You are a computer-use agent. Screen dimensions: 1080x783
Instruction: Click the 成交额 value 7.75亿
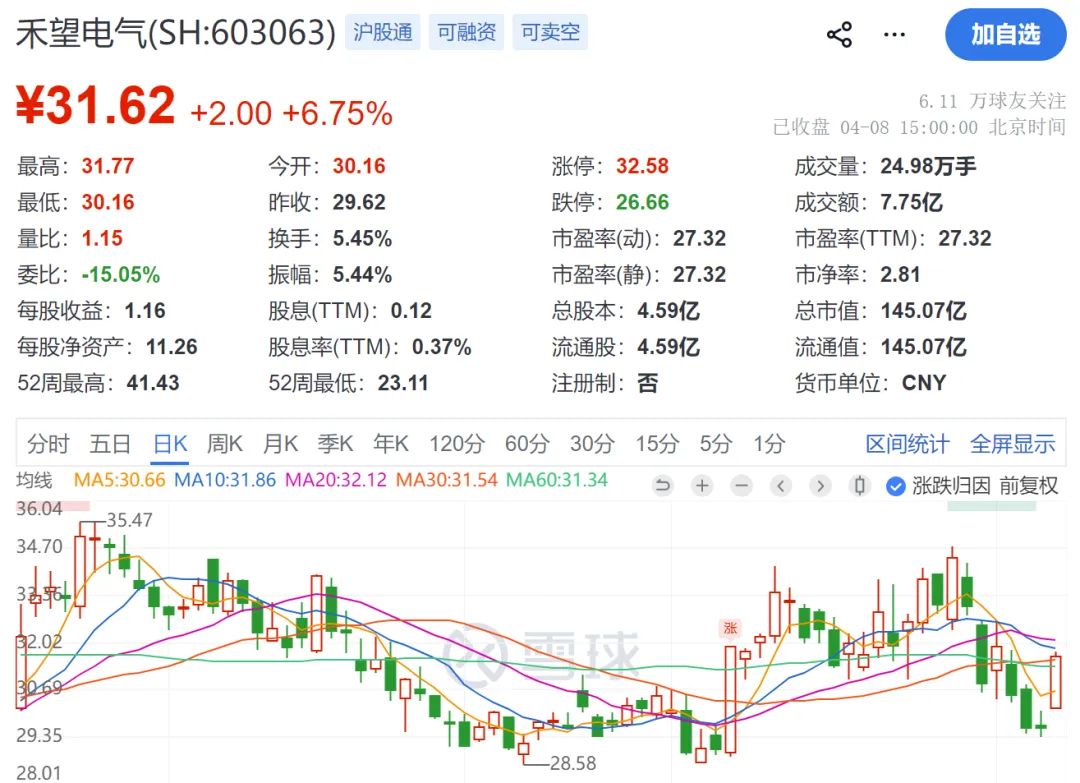[x=911, y=202]
